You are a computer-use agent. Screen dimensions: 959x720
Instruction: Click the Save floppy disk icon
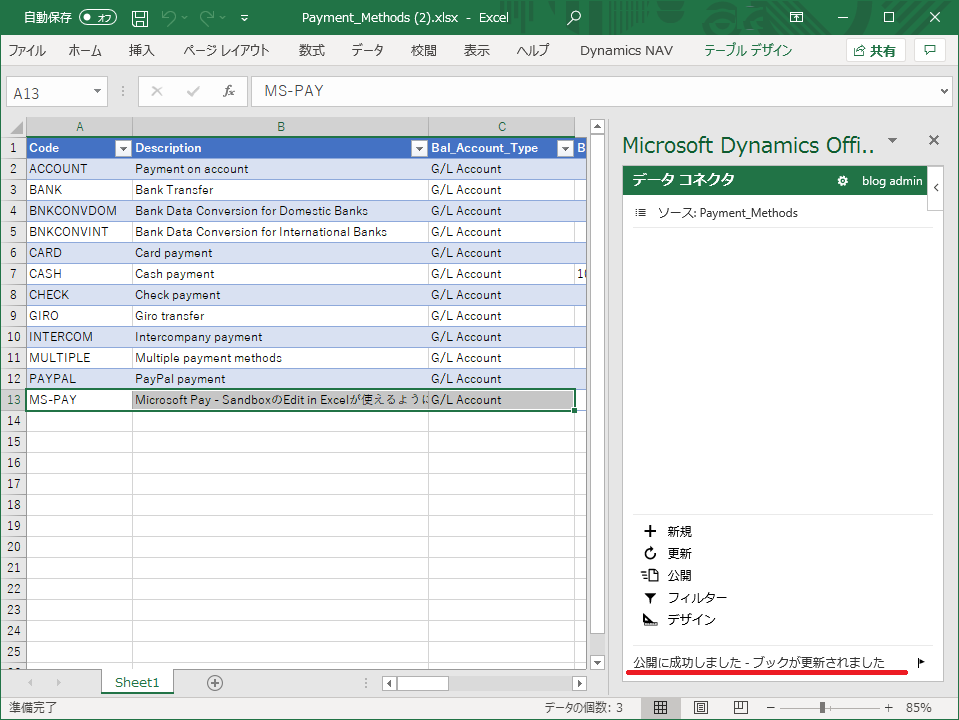(140, 18)
